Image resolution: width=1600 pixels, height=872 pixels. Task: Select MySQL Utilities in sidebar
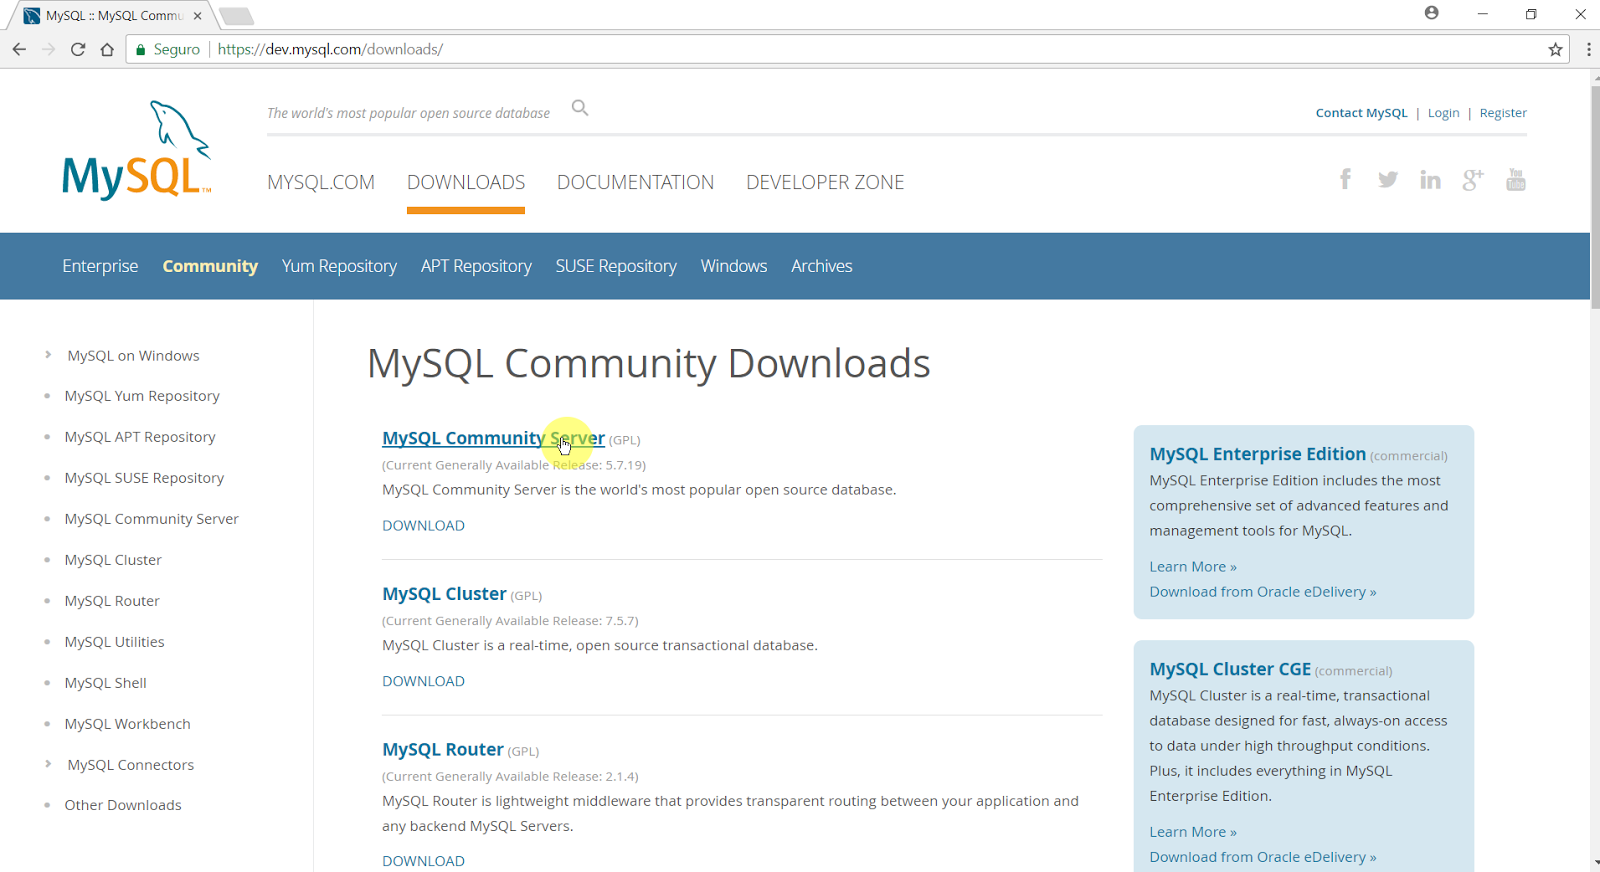114,642
